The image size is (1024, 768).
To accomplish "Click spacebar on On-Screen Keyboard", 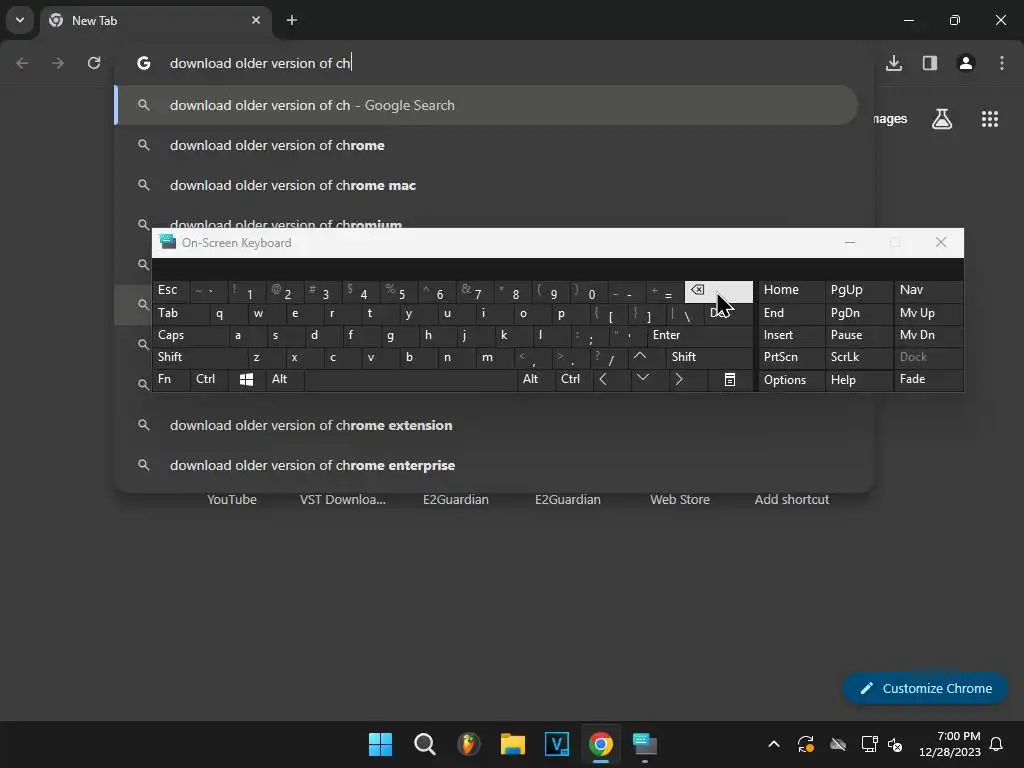I will click(x=410, y=379).
